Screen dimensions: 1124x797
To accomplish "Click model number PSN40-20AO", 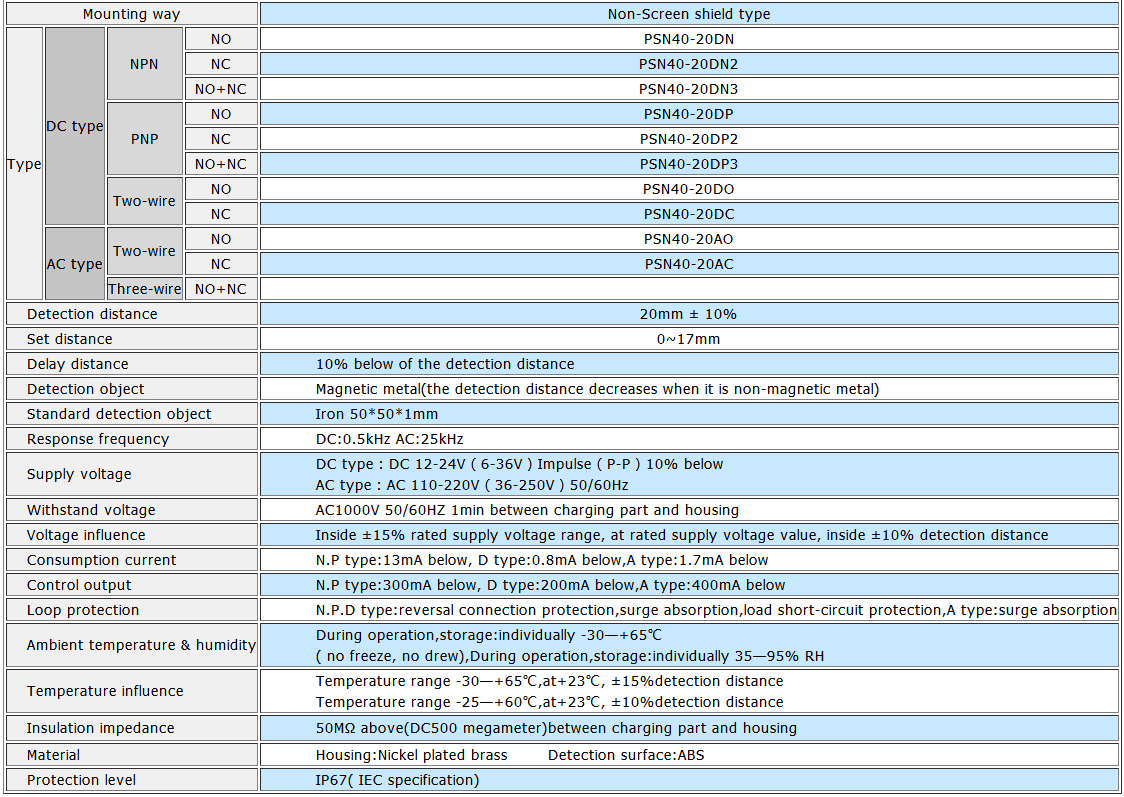I will point(689,239).
